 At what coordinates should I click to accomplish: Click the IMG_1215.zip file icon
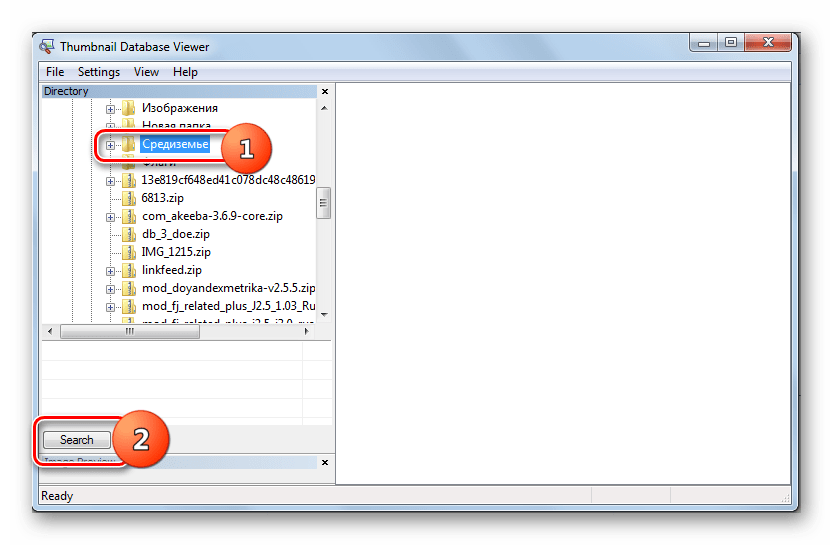(128, 252)
